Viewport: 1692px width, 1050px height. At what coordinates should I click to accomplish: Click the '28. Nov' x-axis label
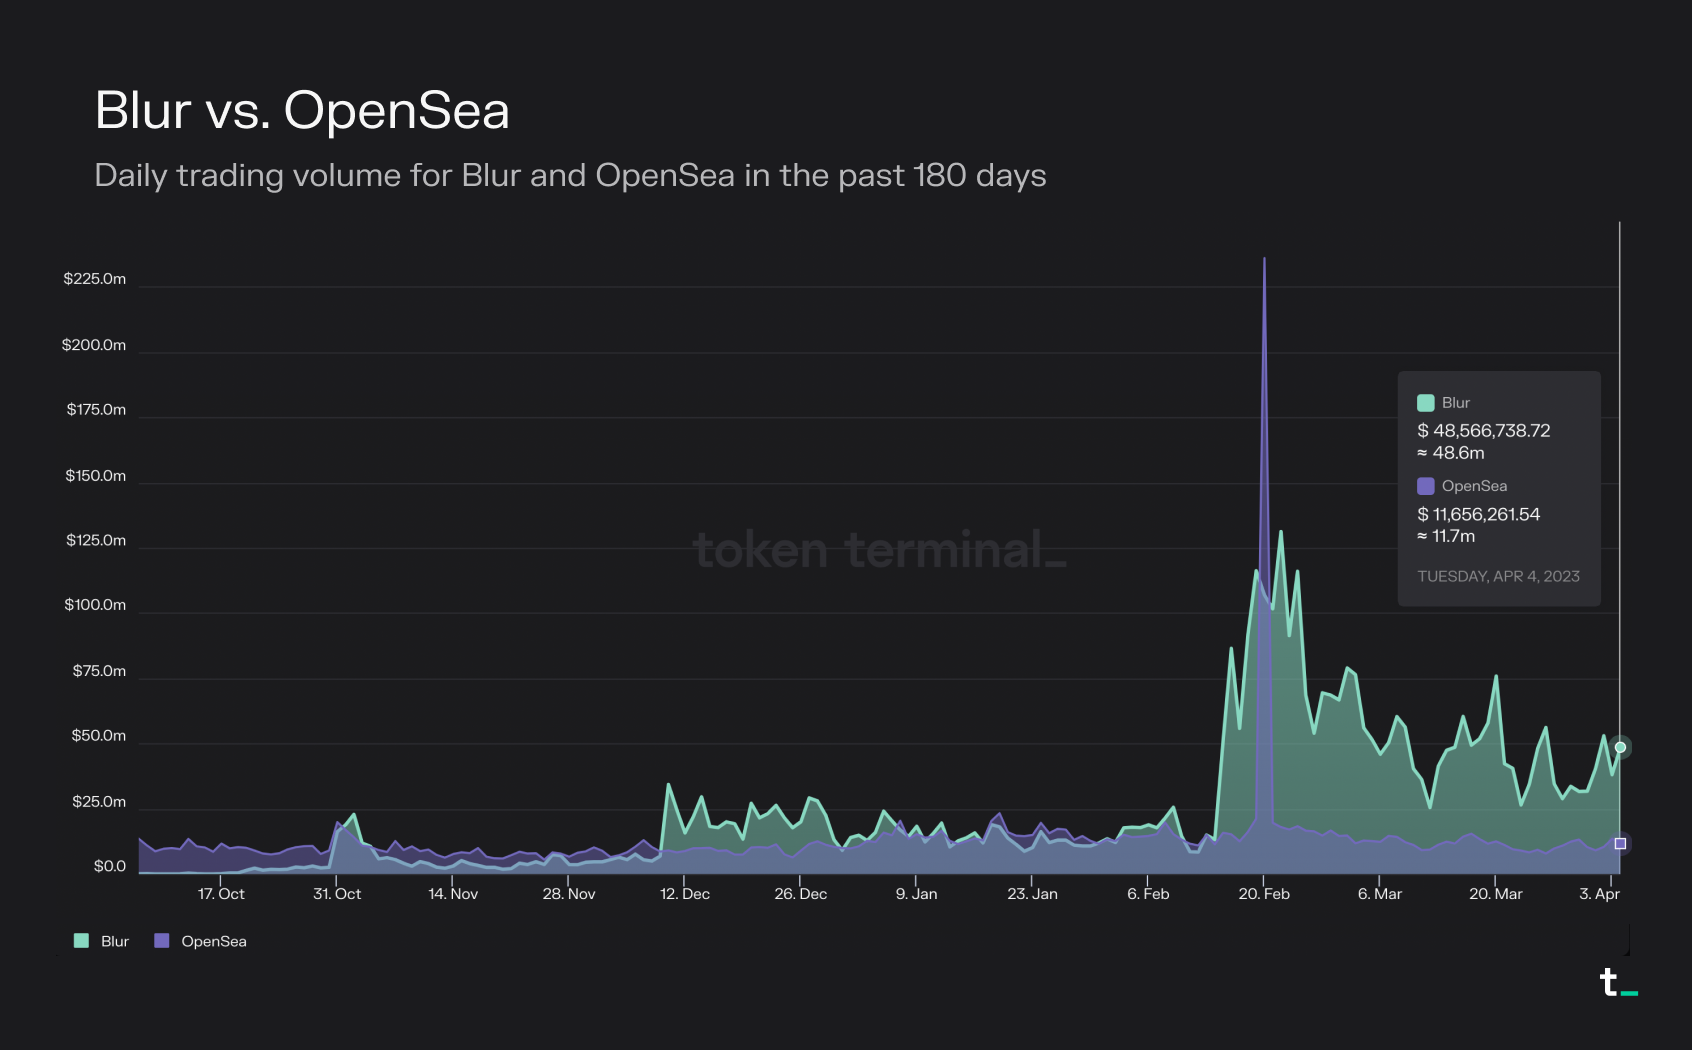569,894
